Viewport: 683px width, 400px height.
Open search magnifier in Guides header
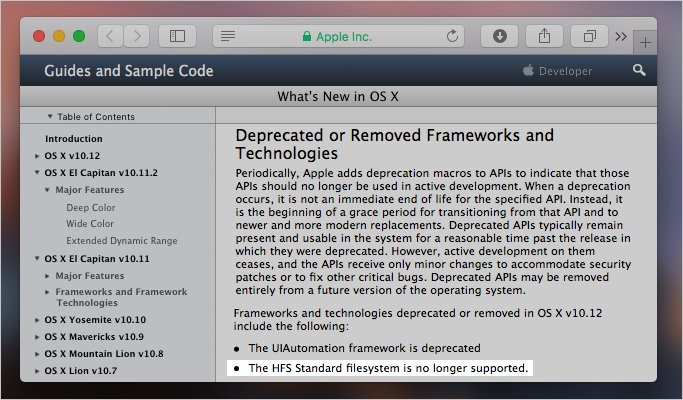(x=639, y=70)
